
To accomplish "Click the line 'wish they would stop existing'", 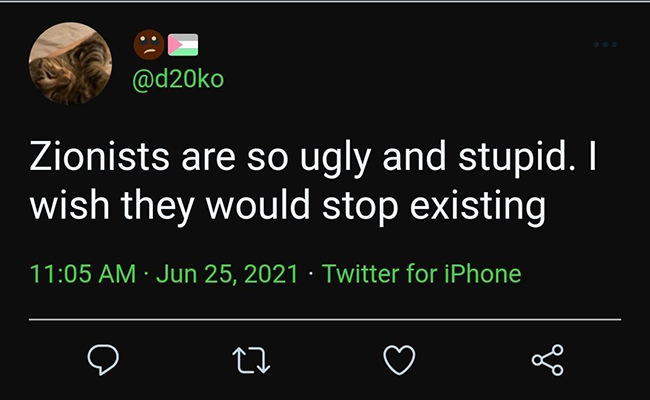I will pyautogui.click(x=288, y=207).
